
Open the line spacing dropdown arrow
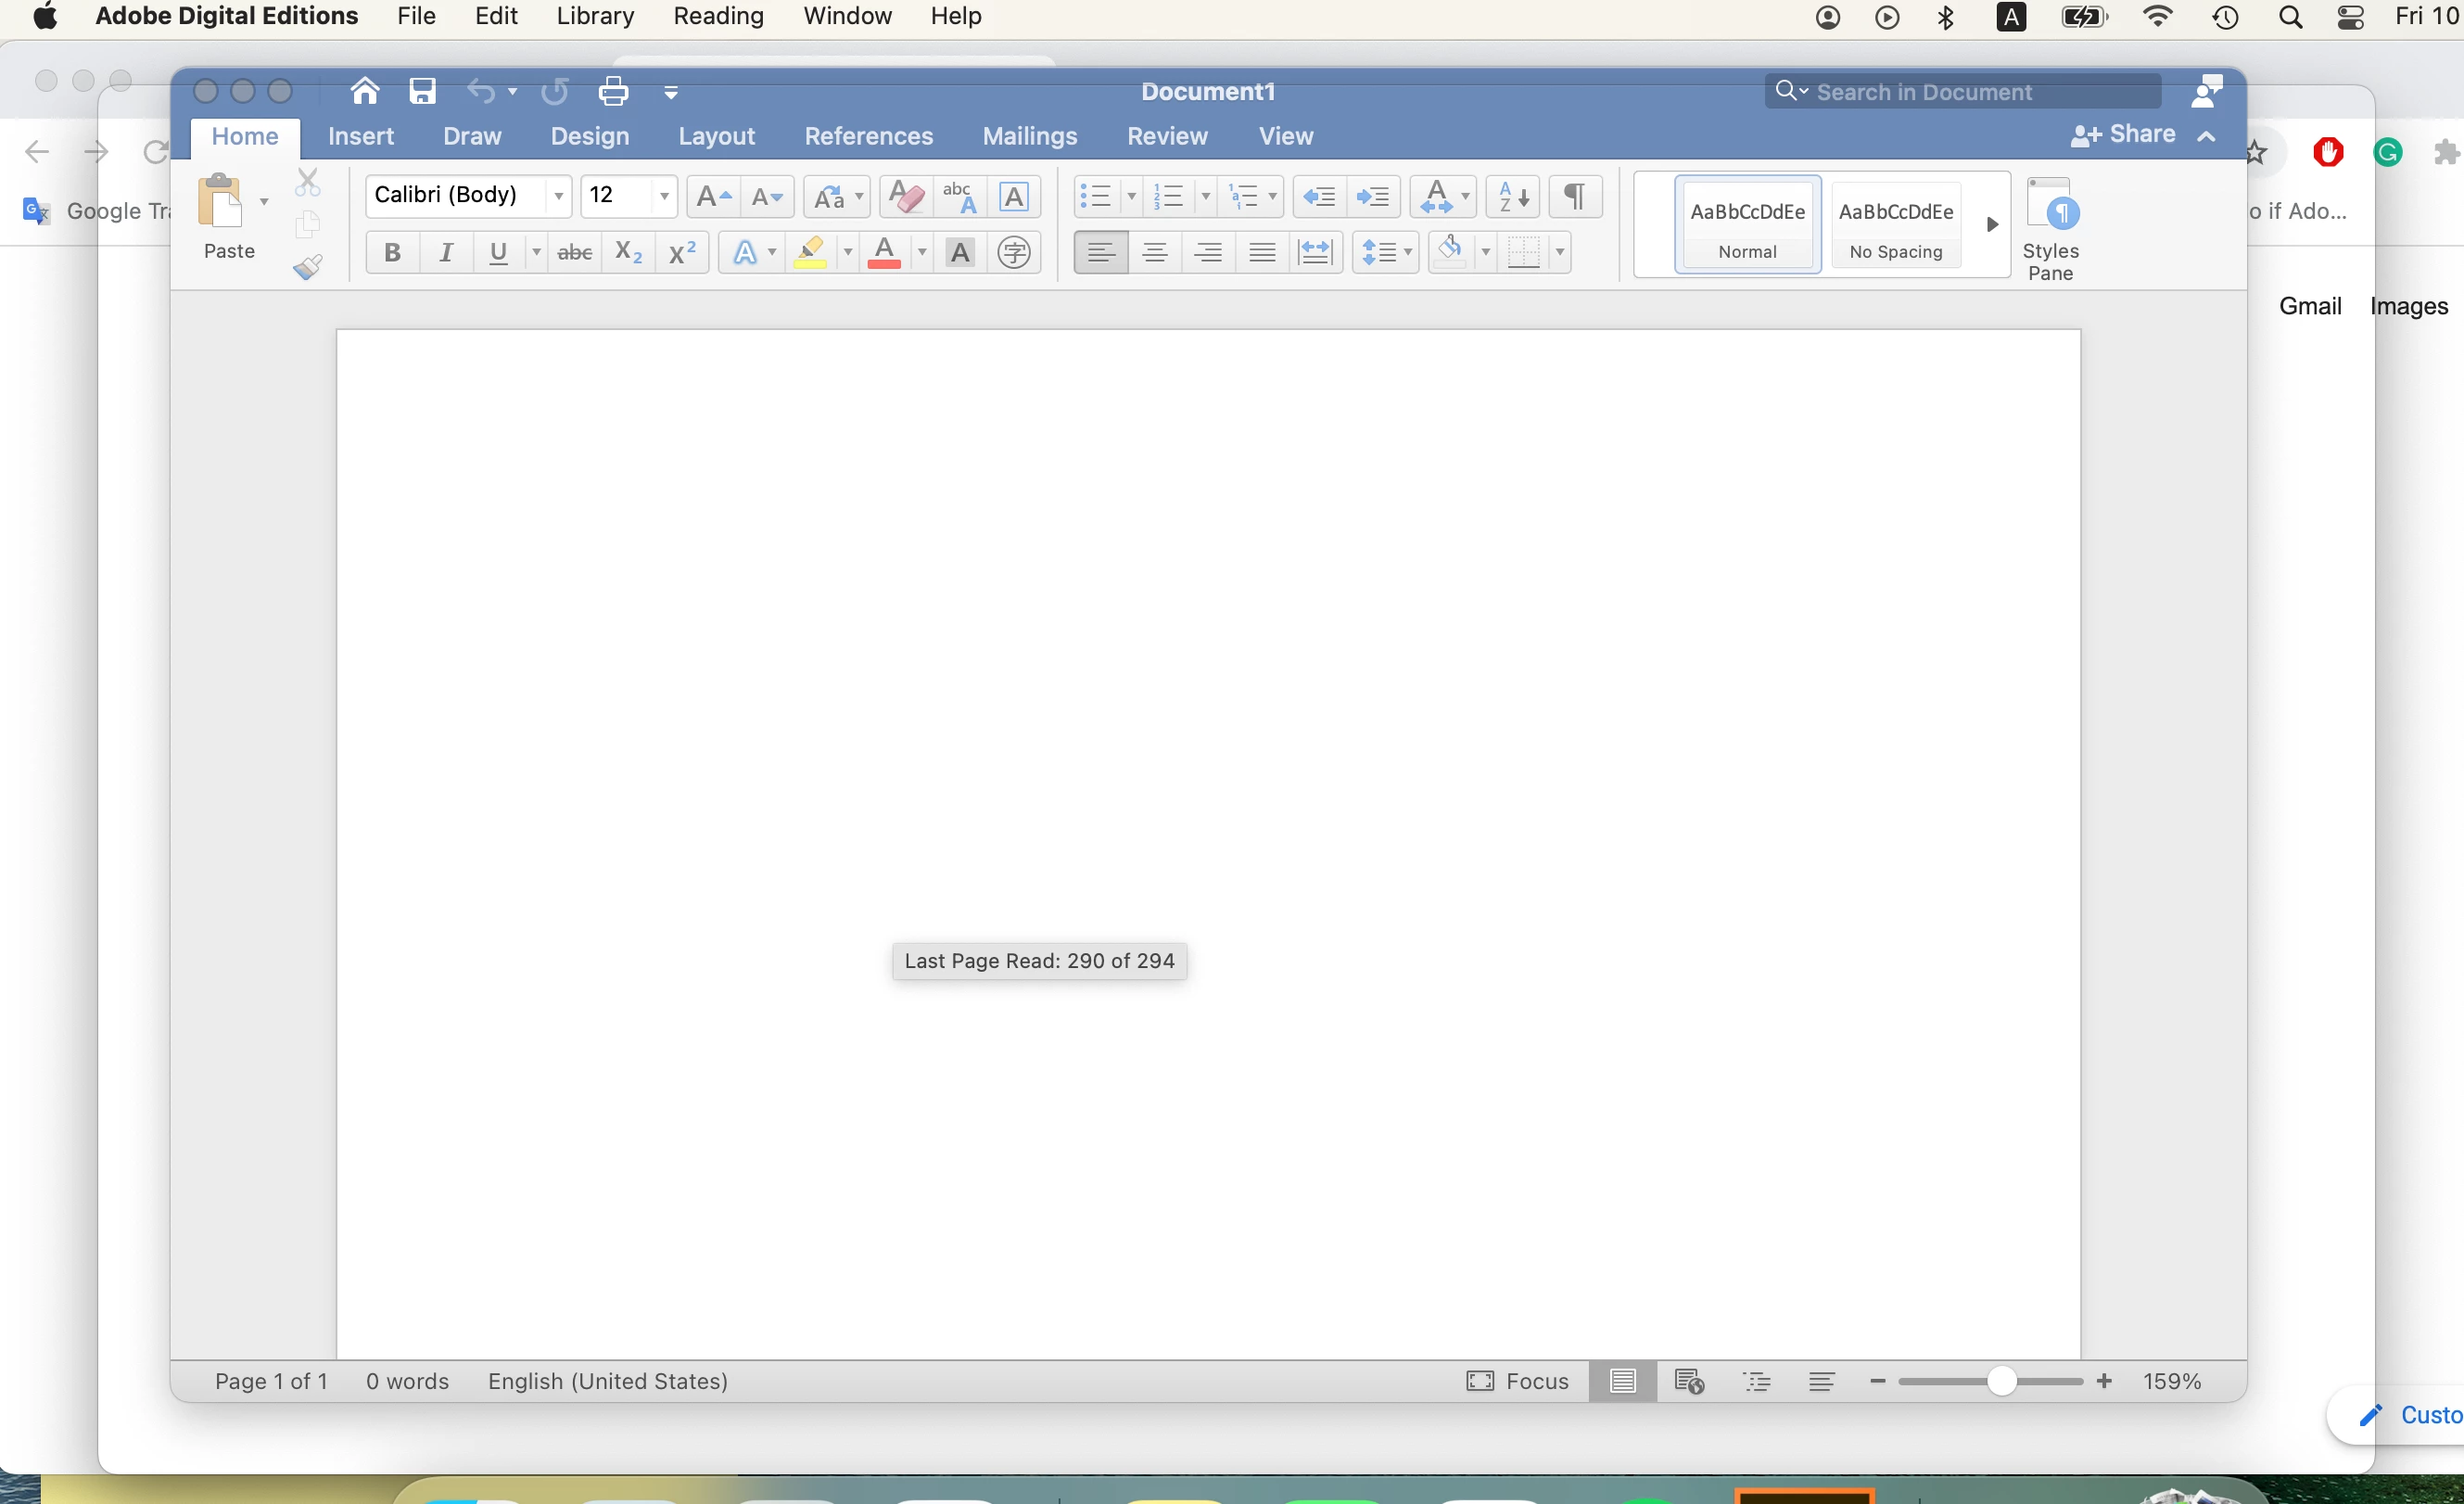click(1408, 253)
